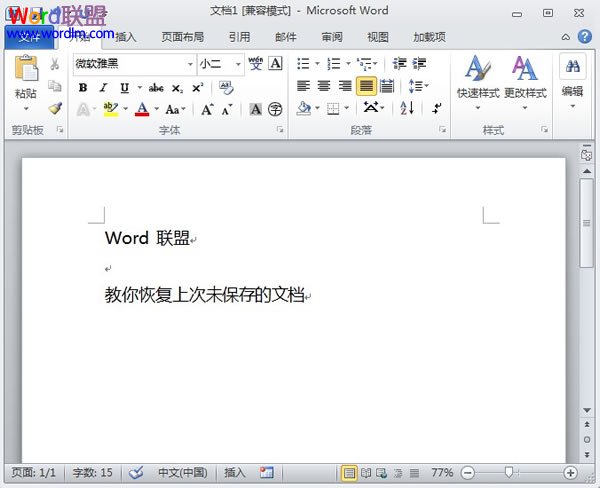Apply red font color
Image resolution: width=600 pixels, height=488 pixels.
142,109
